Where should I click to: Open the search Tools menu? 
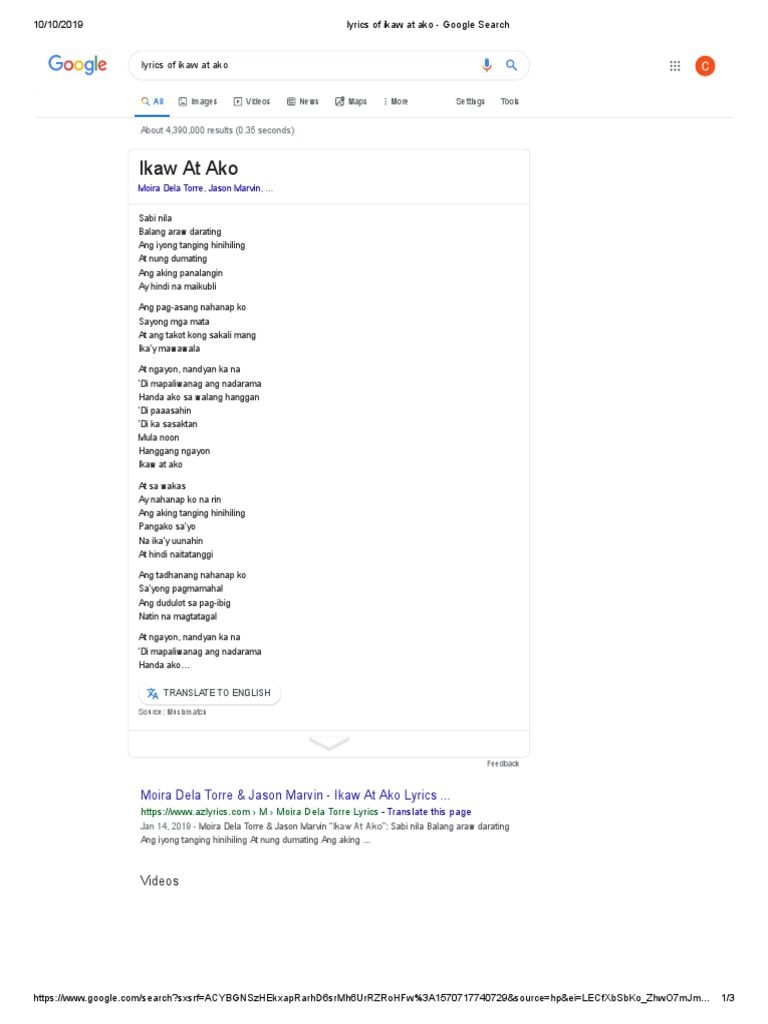pyautogui.click(x=510, y=102)
